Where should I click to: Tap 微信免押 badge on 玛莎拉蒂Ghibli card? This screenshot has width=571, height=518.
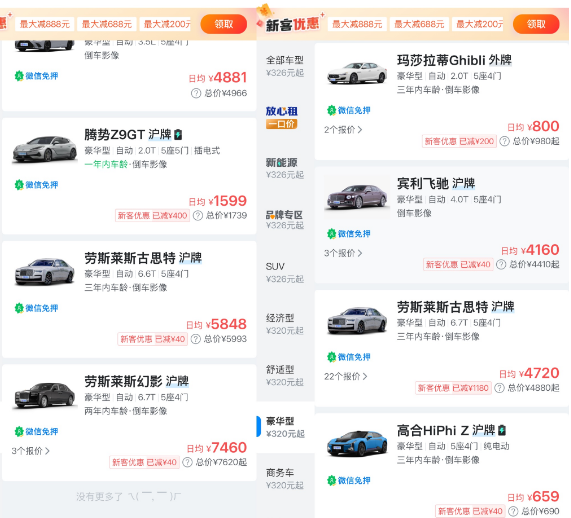(349, 110)
